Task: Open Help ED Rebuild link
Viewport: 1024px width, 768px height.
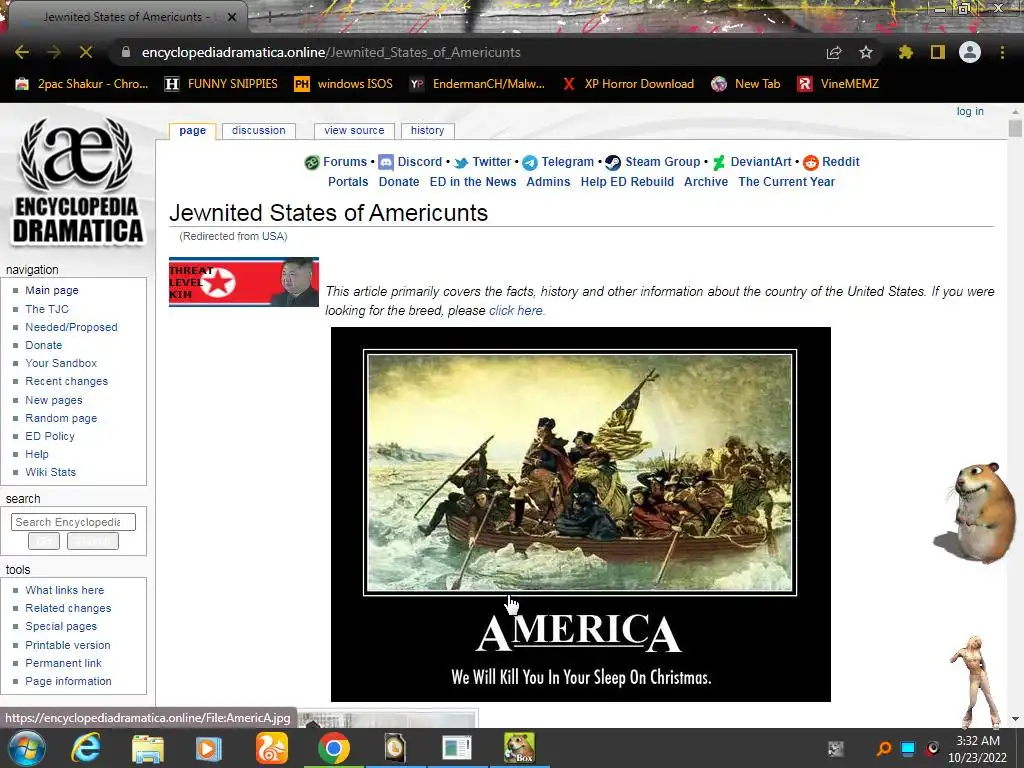Action: point(627,182)
